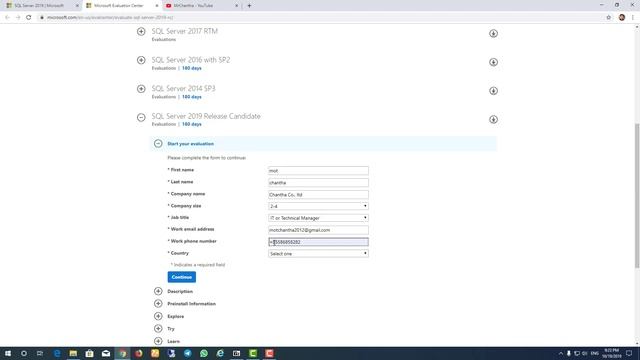
Task: Click the ENG language indicator
Action: [595, 353]
